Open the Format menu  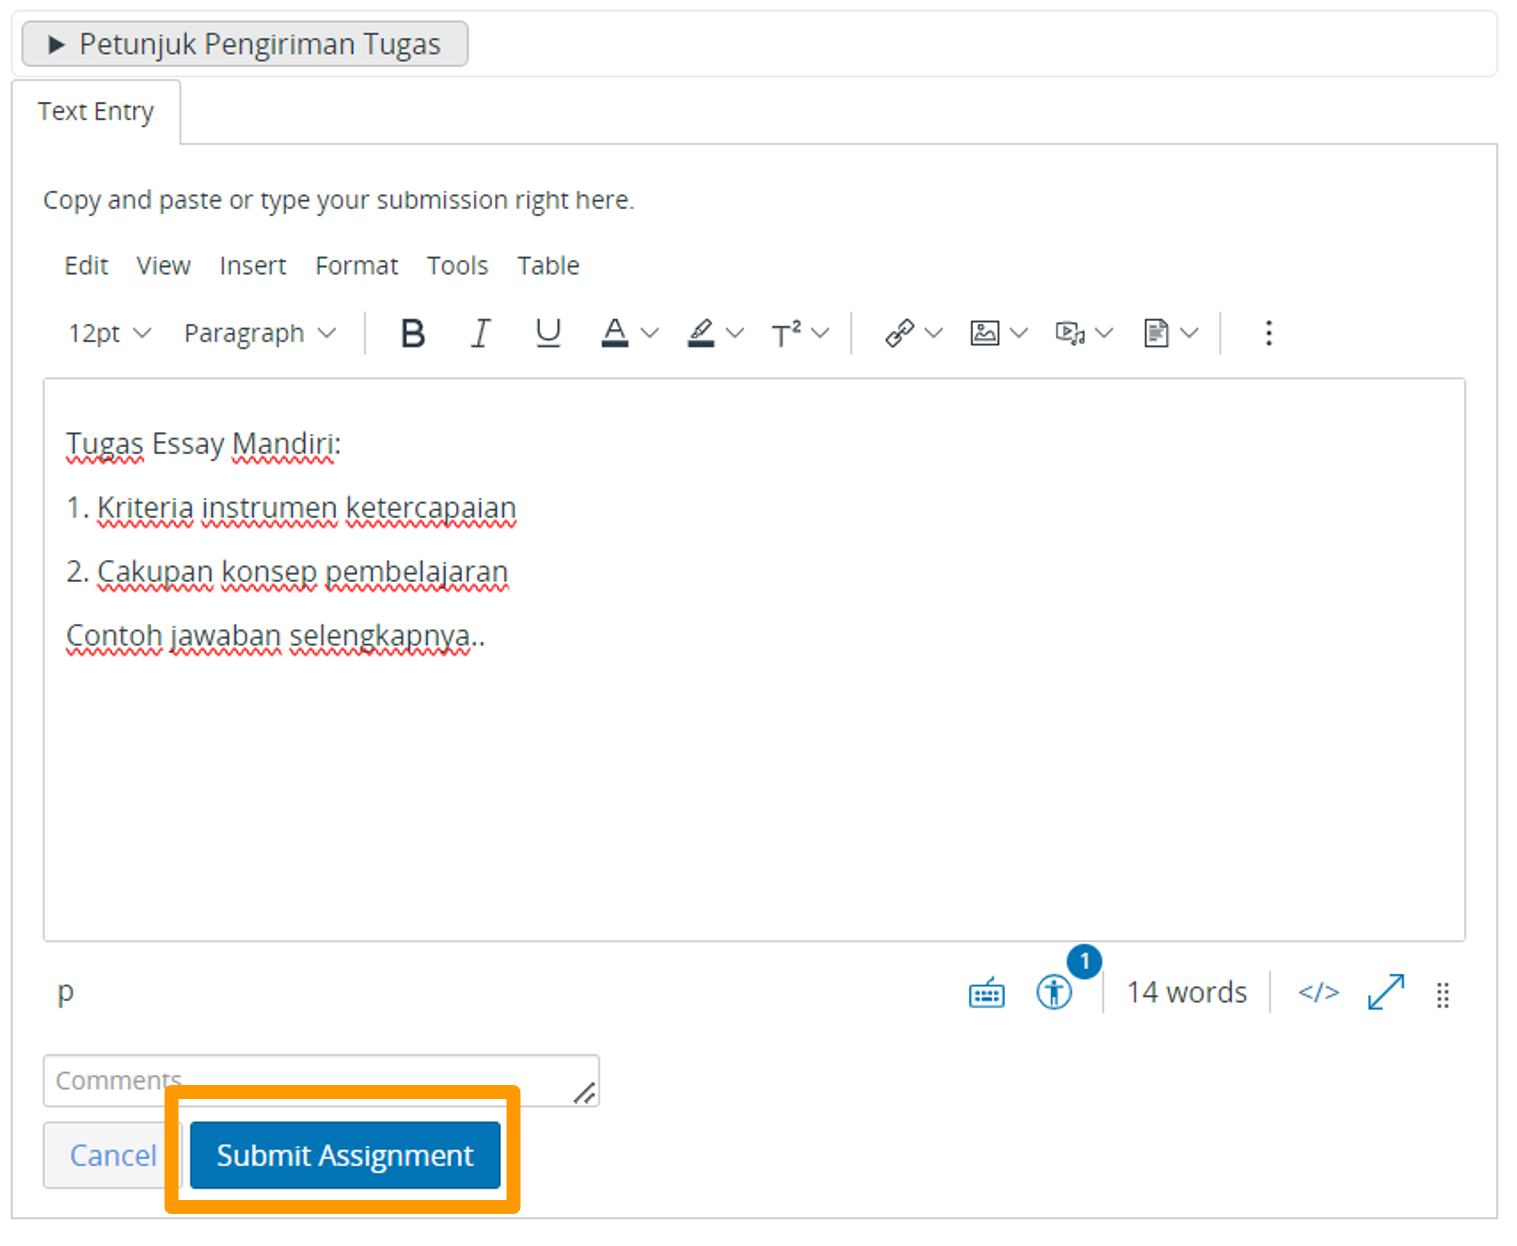click(x=356, y=266)
